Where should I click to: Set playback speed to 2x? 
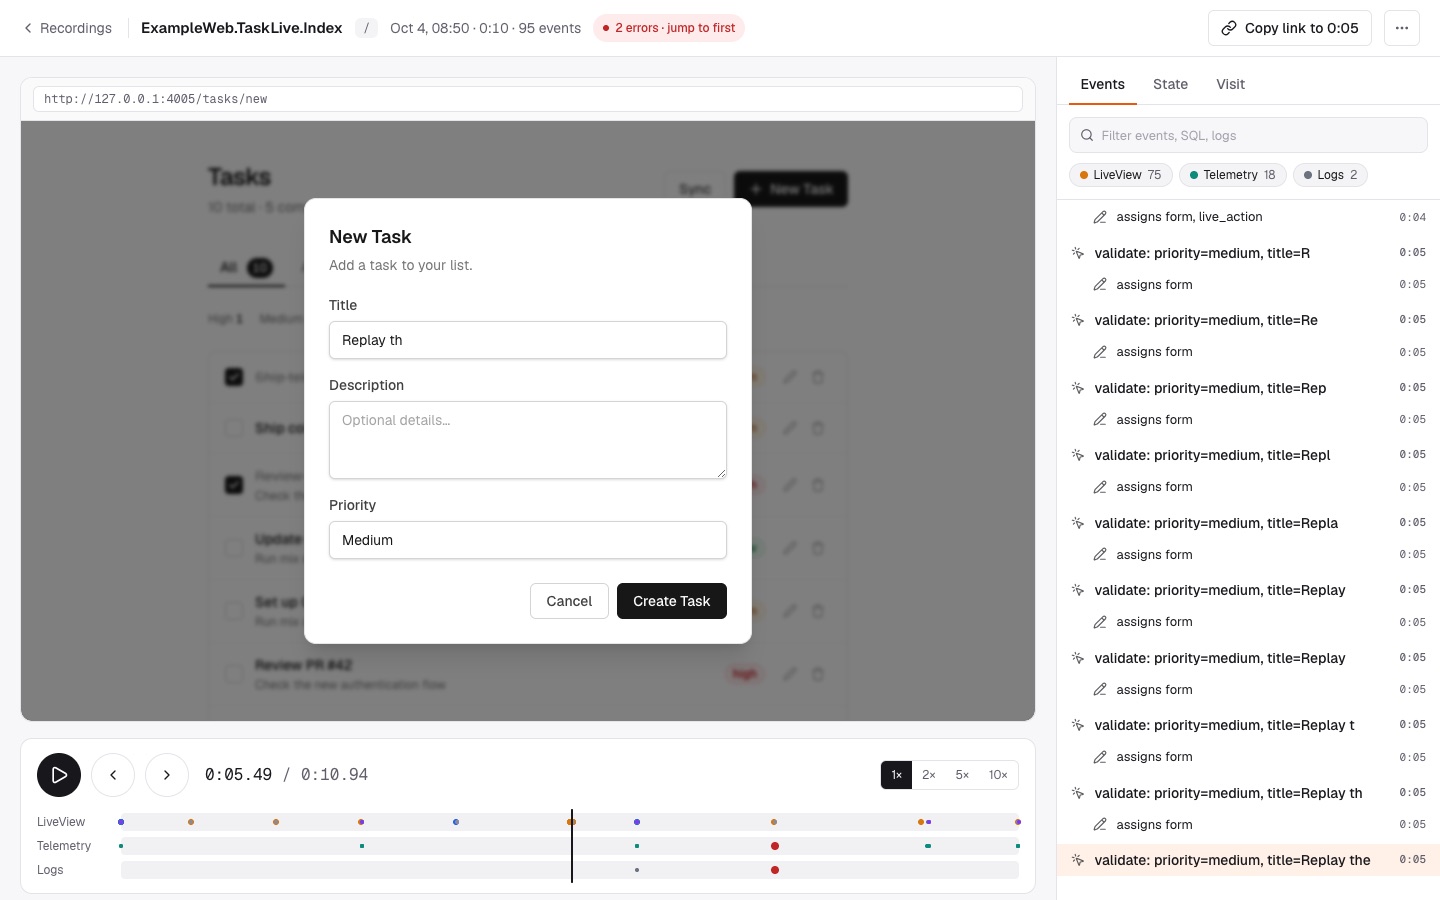click(x=929, y=775)
